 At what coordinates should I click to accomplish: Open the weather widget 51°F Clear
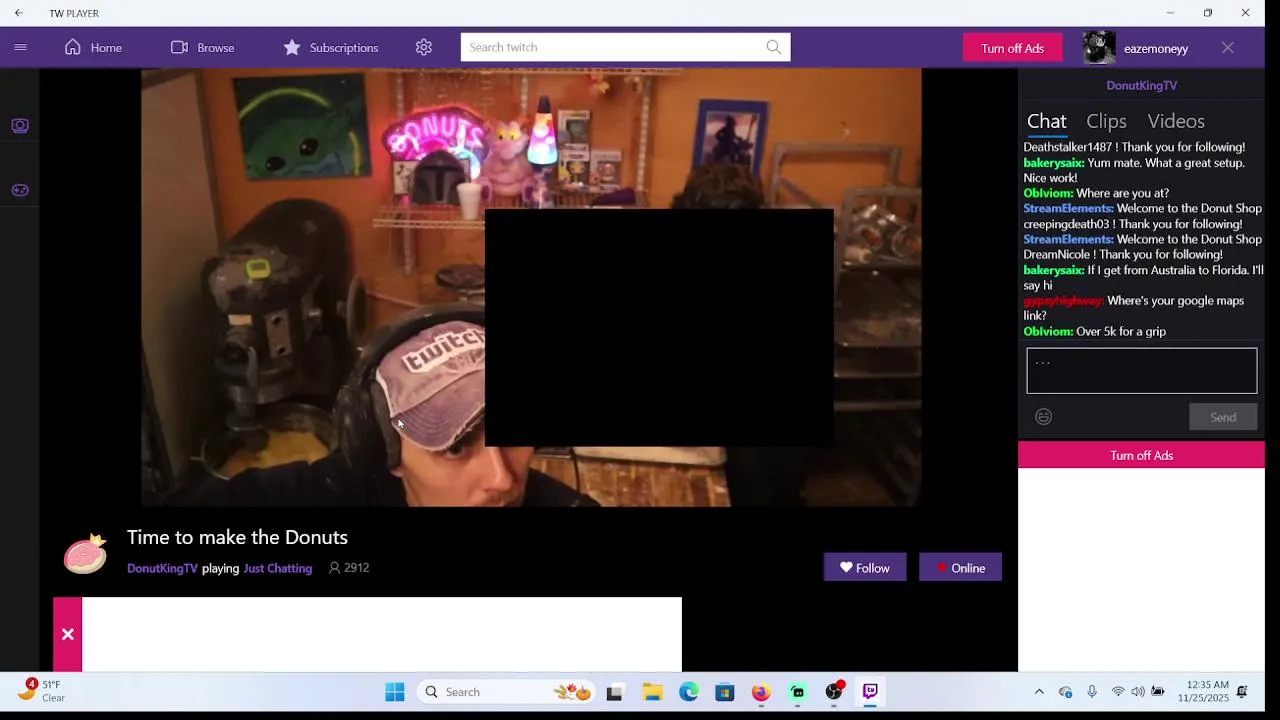click(40, 691)
